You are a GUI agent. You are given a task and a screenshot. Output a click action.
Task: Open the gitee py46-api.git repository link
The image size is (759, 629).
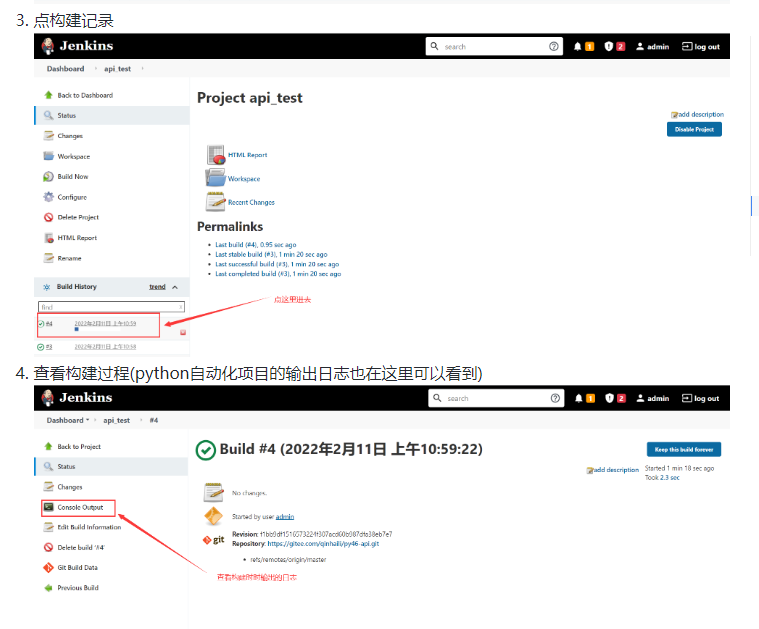[x=323, y=544]
